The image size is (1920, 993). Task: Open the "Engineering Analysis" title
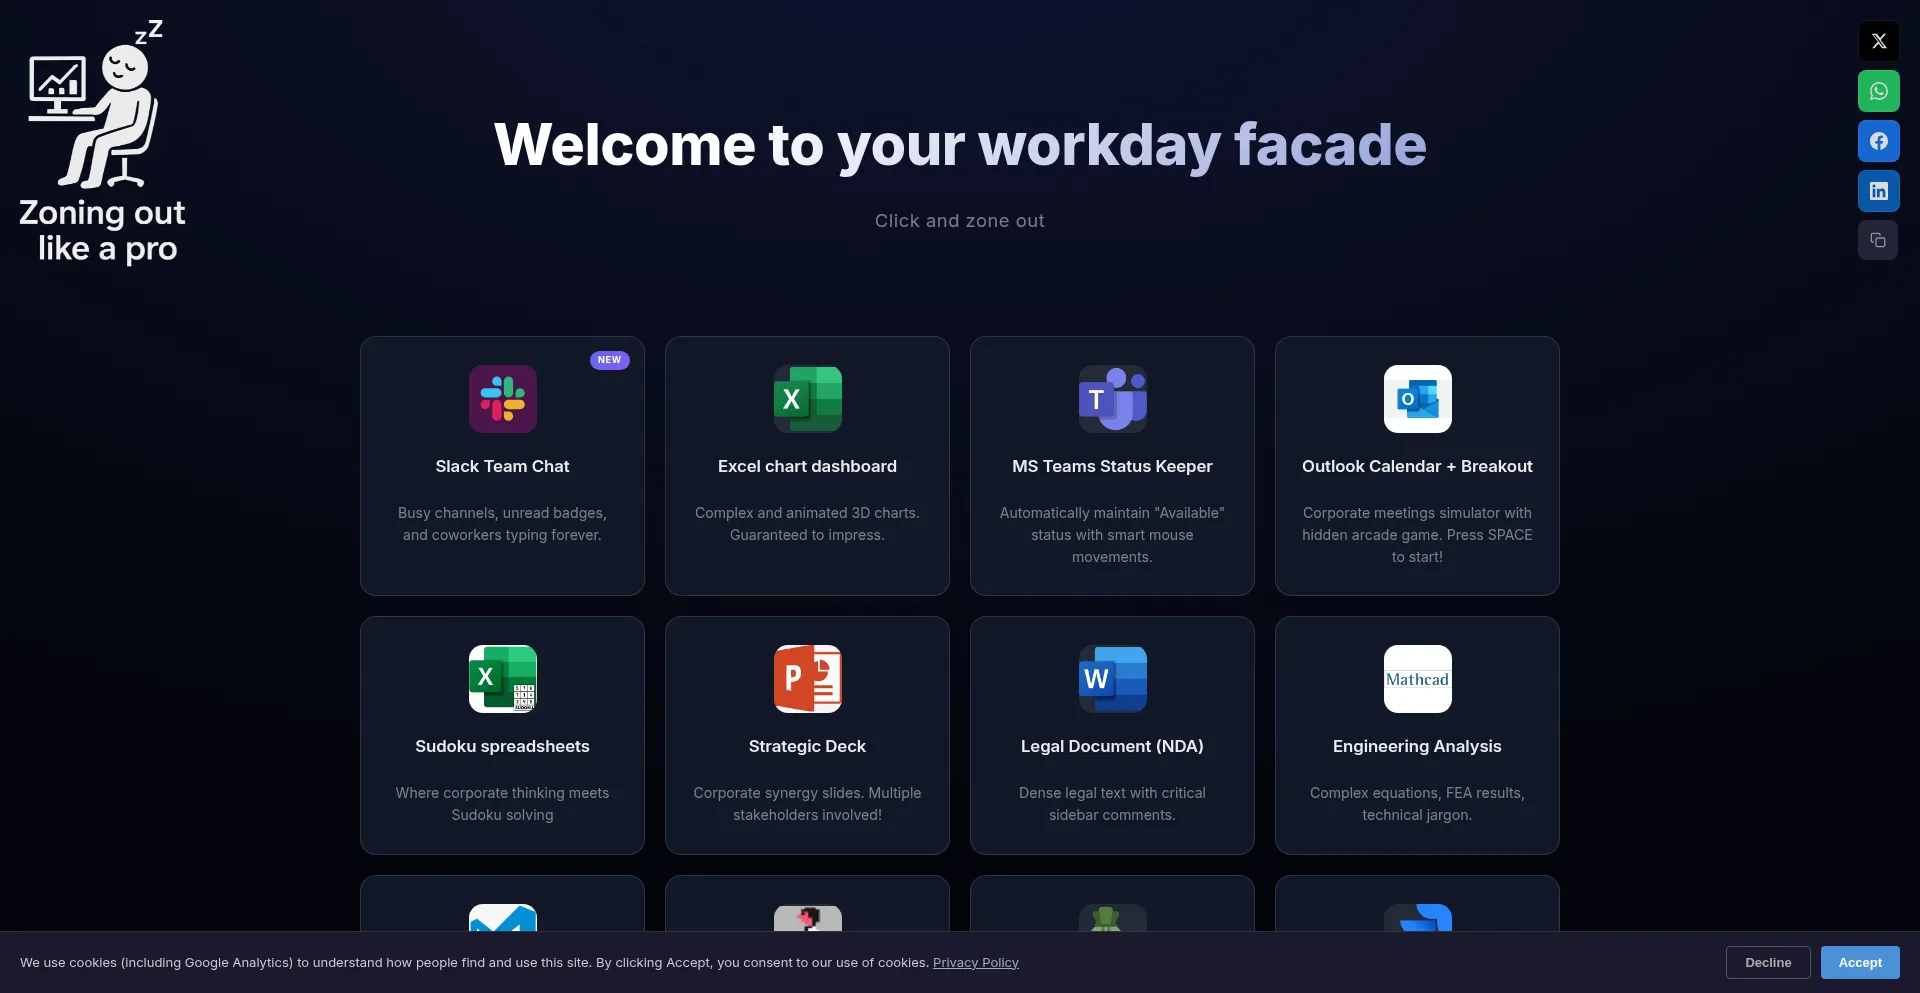1418,746
